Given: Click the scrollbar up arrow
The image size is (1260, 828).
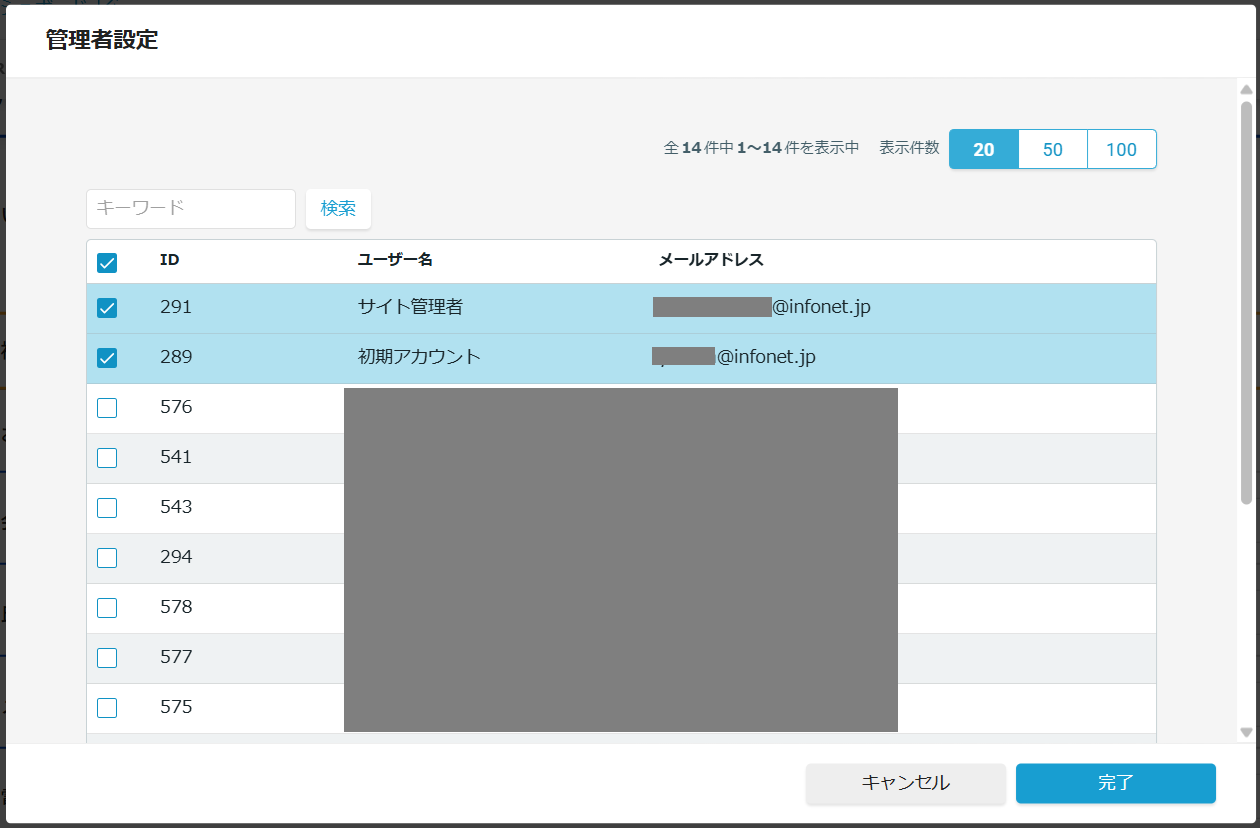Looking at the screenshot, I should tap(1246, 91).
